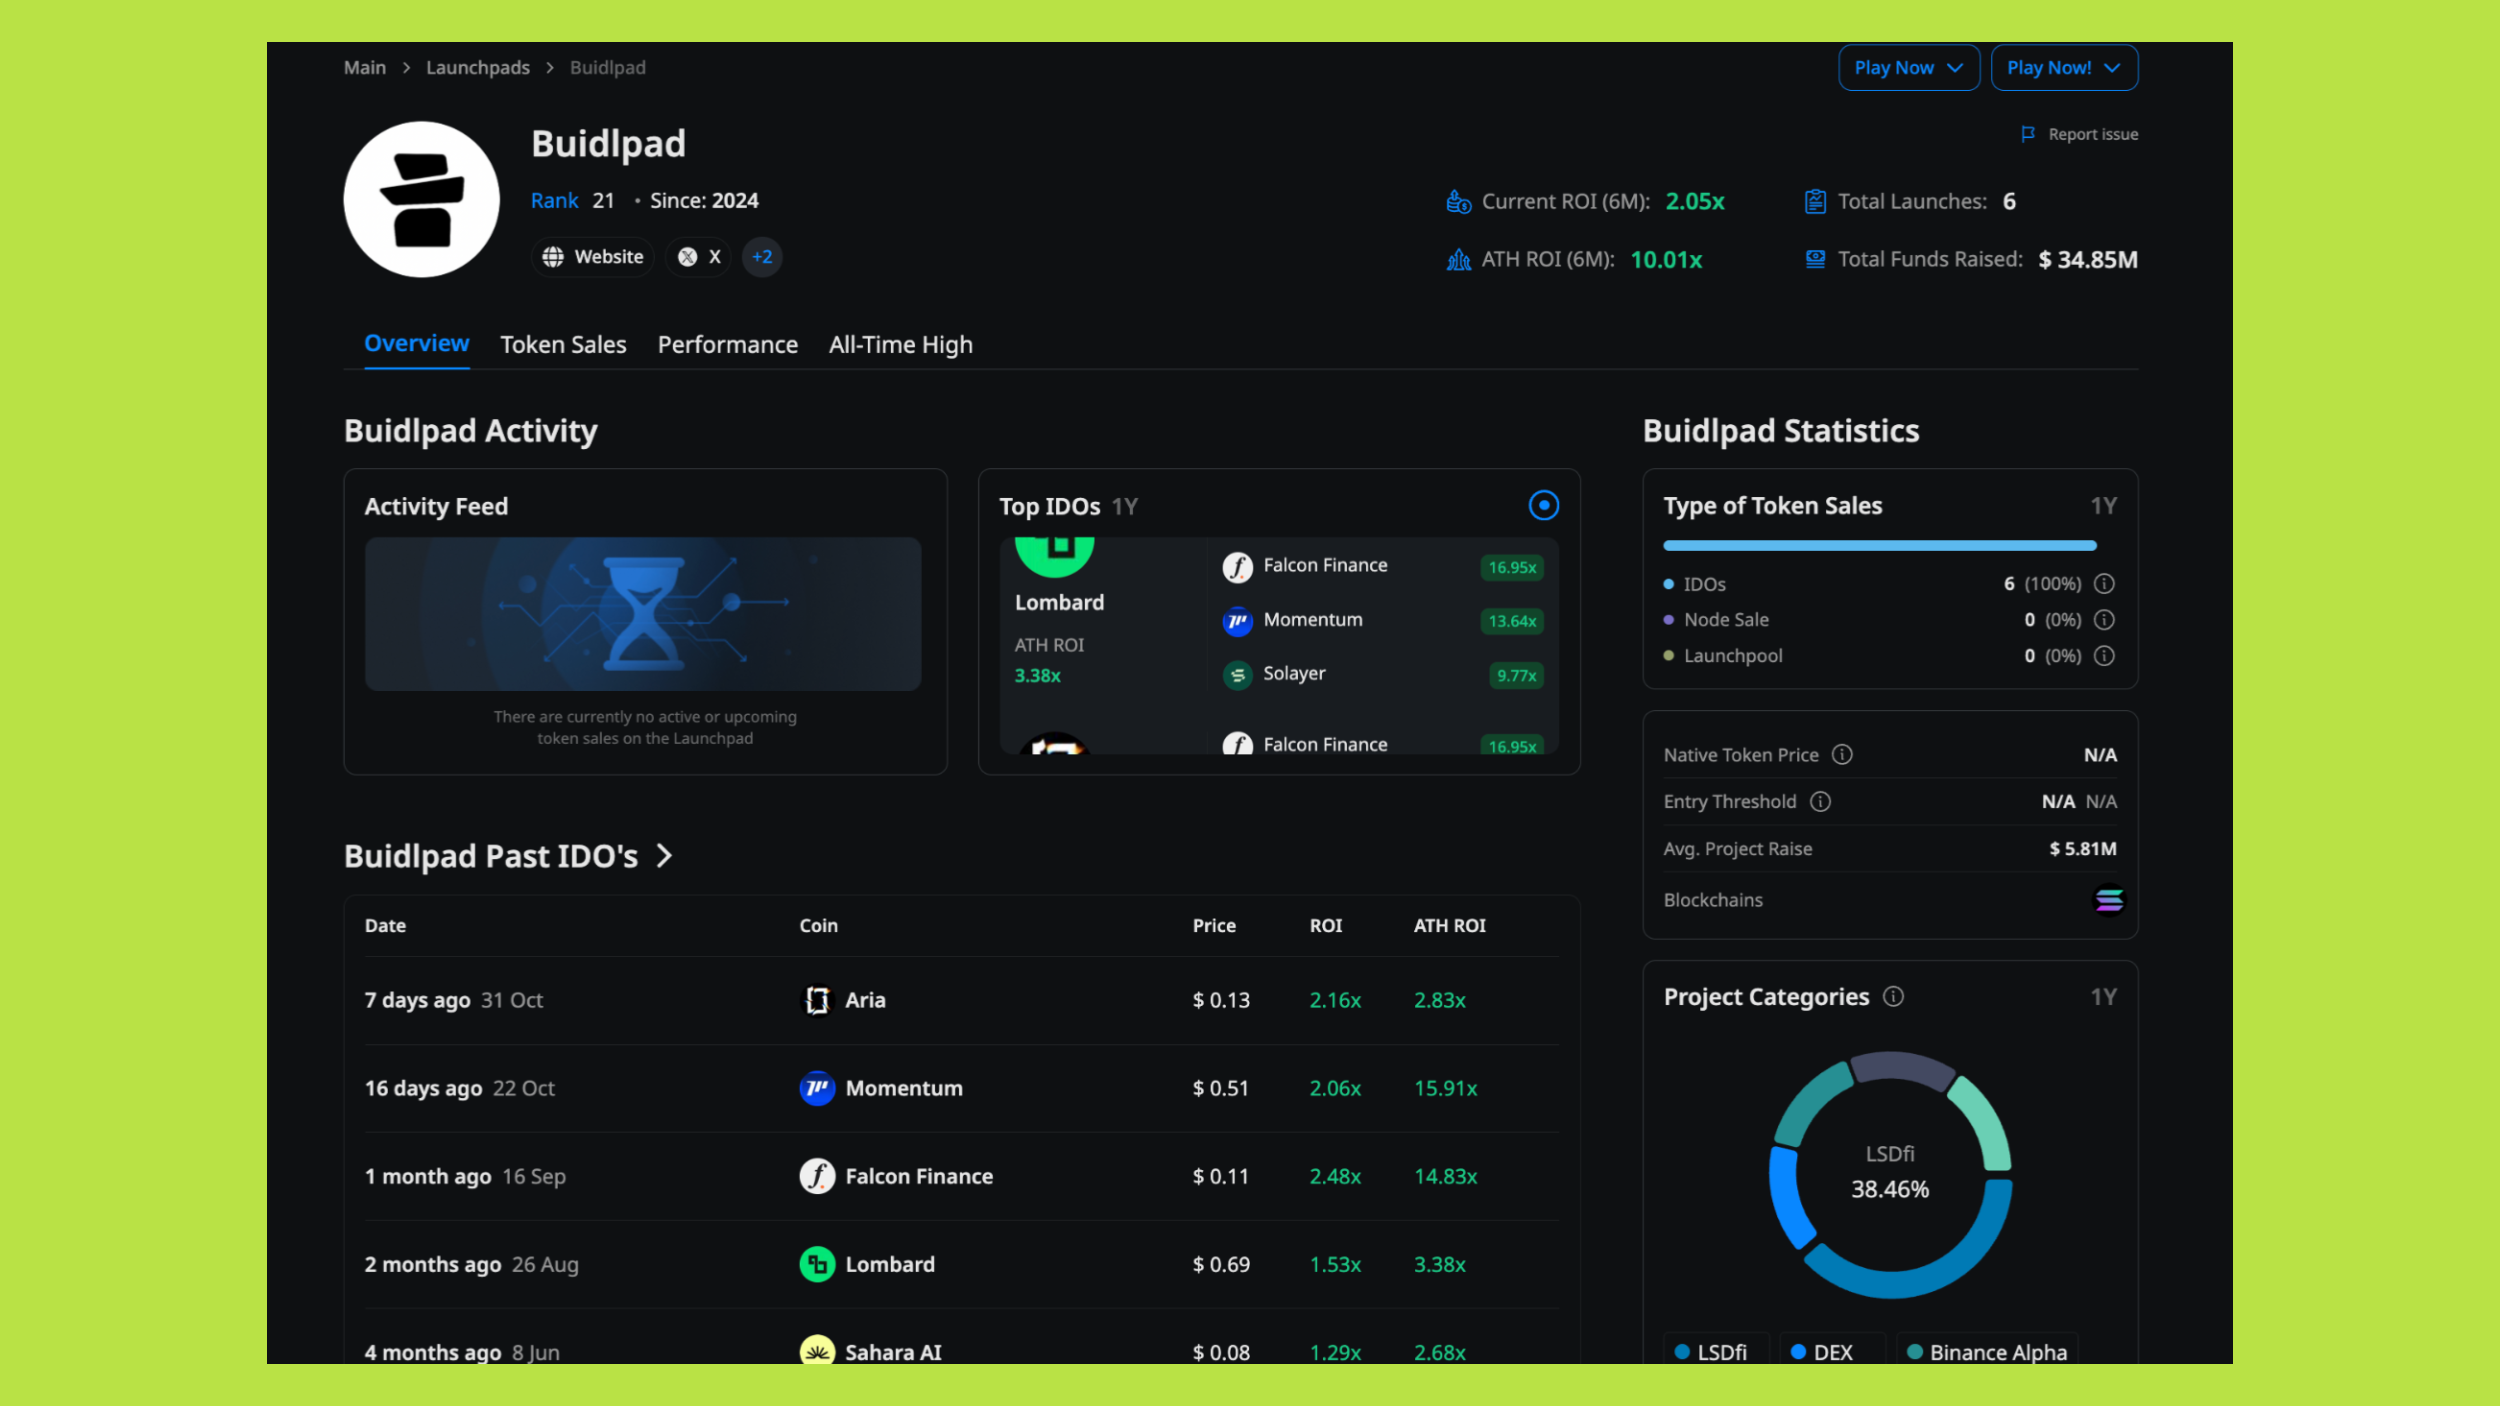Show the +2 more social links
Screen dimensions: 2500x1406
[762, 257]
